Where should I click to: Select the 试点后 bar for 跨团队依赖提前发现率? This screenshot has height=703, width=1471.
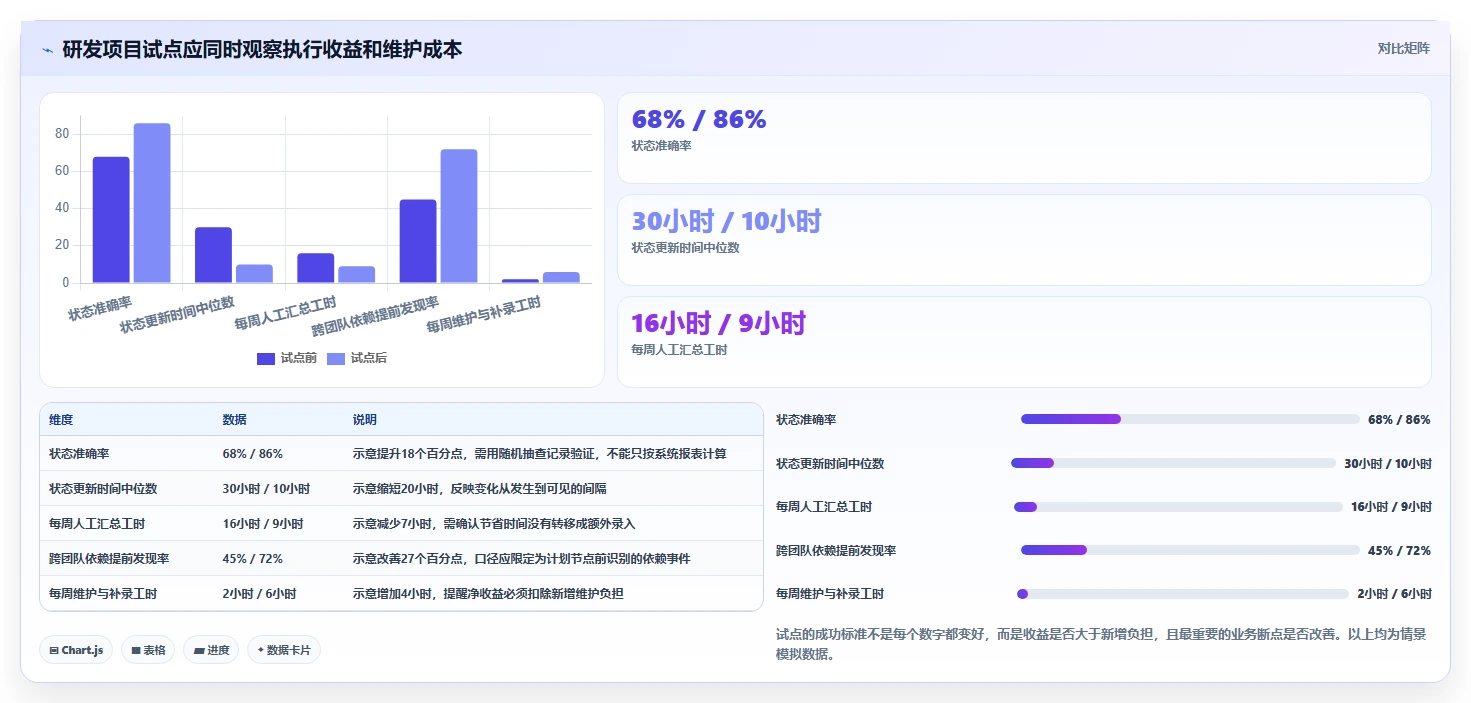459,216
